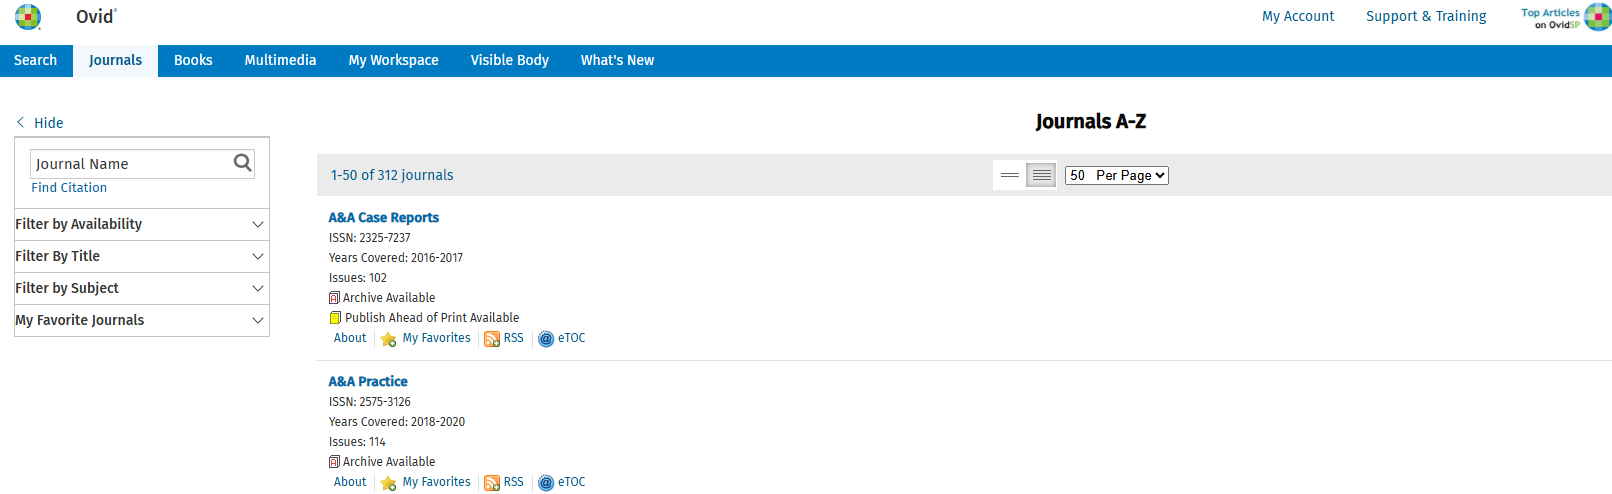Switch to compact title list view
The height and width of the screenshot is (494, 1612).
point(1010,175)
